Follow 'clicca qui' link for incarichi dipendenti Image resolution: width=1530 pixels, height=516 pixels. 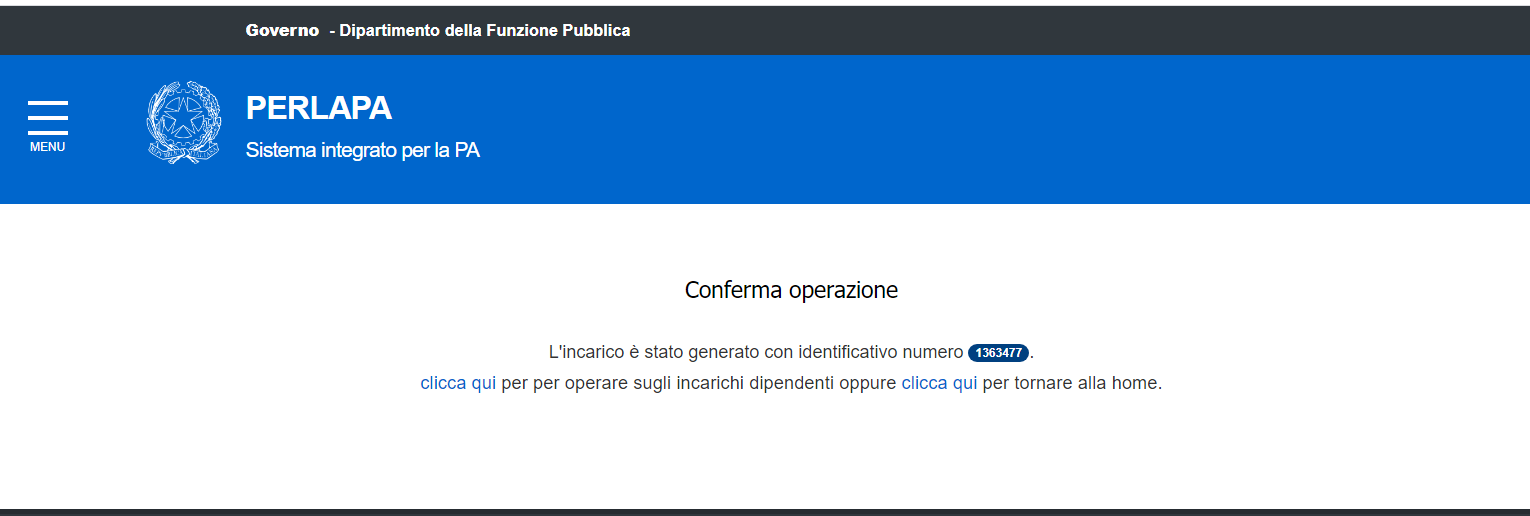[458, 383]
